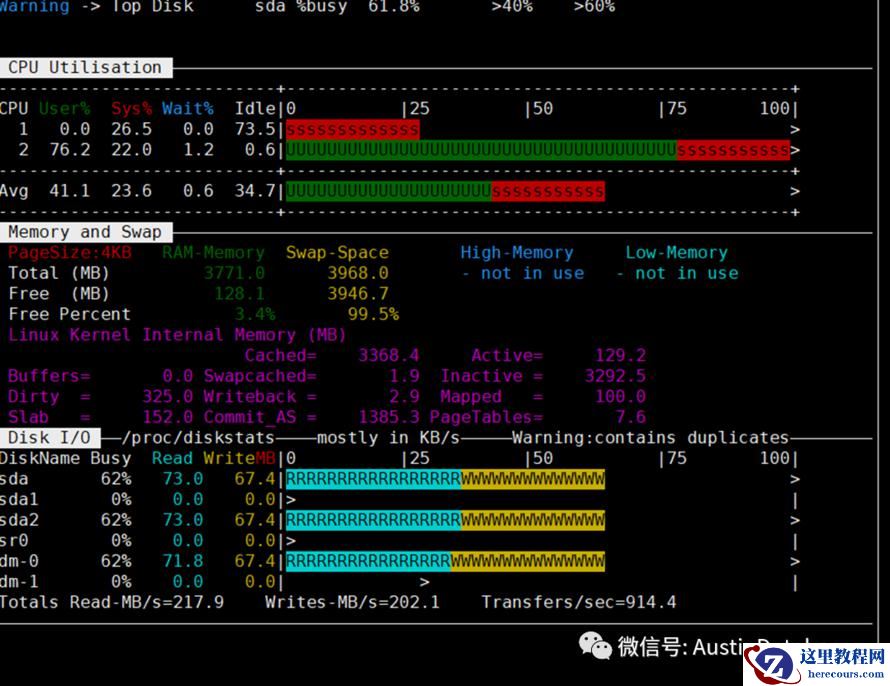This screenshot has width=890, height=686.
Task: Select the CPU 1 red system usage bar
Action: point(352,129)
